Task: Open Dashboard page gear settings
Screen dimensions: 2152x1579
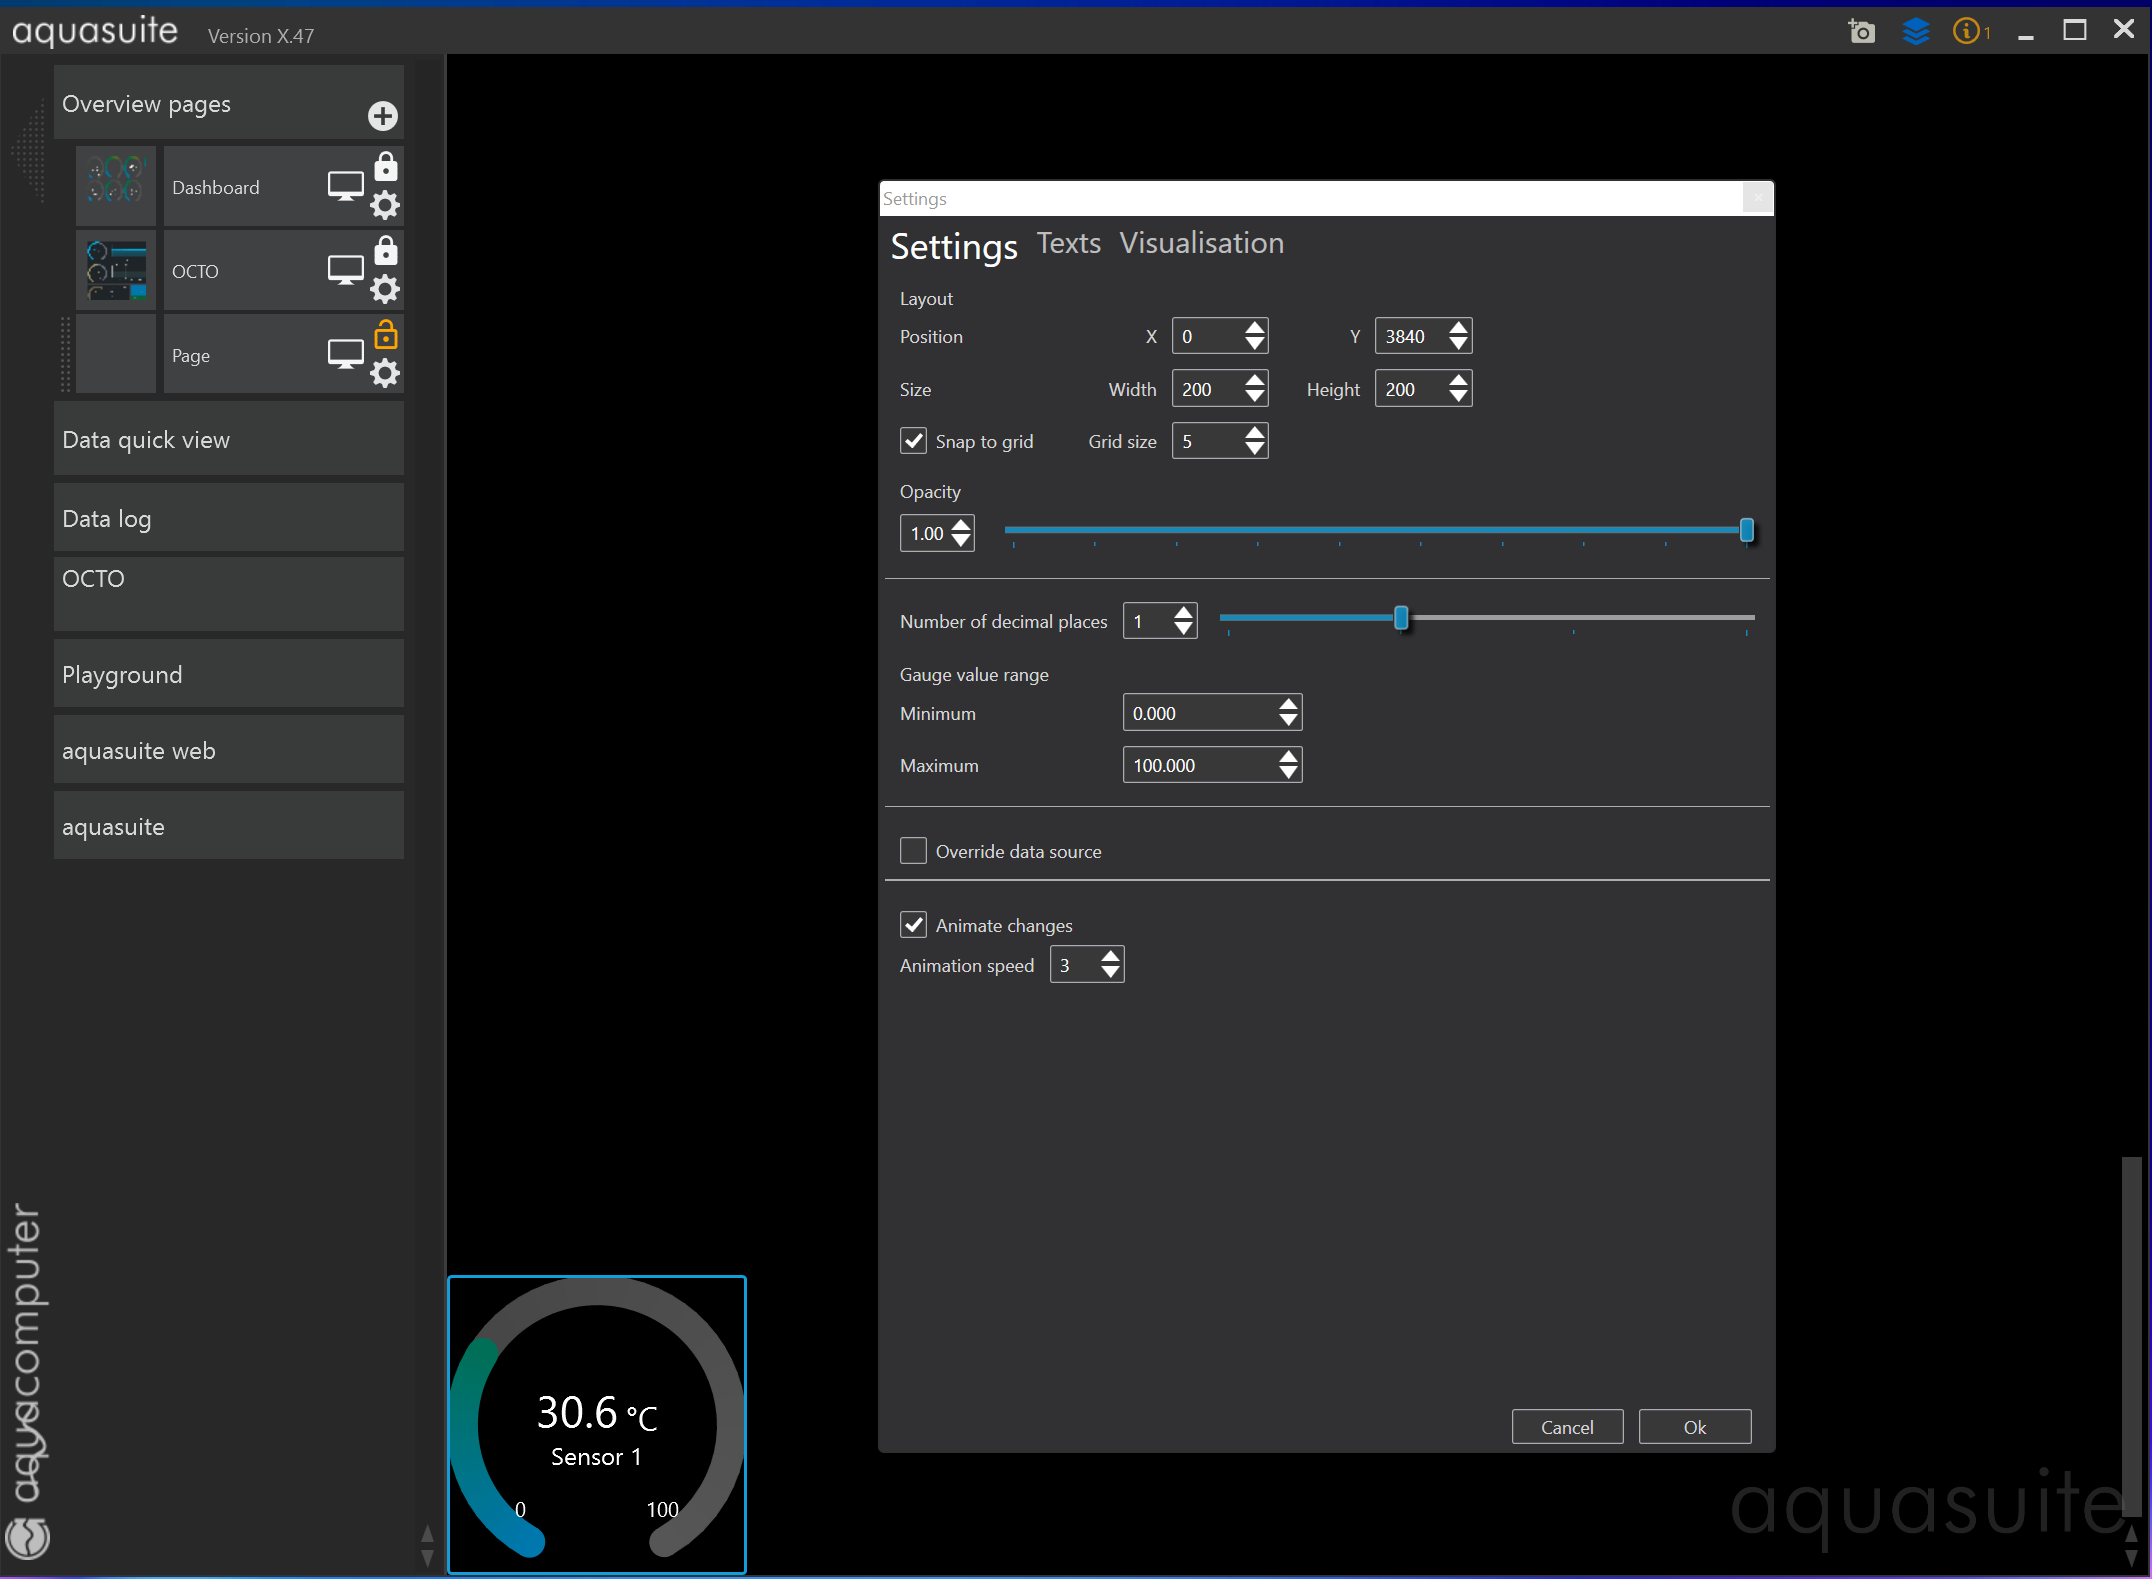Action: coord(385,206)
